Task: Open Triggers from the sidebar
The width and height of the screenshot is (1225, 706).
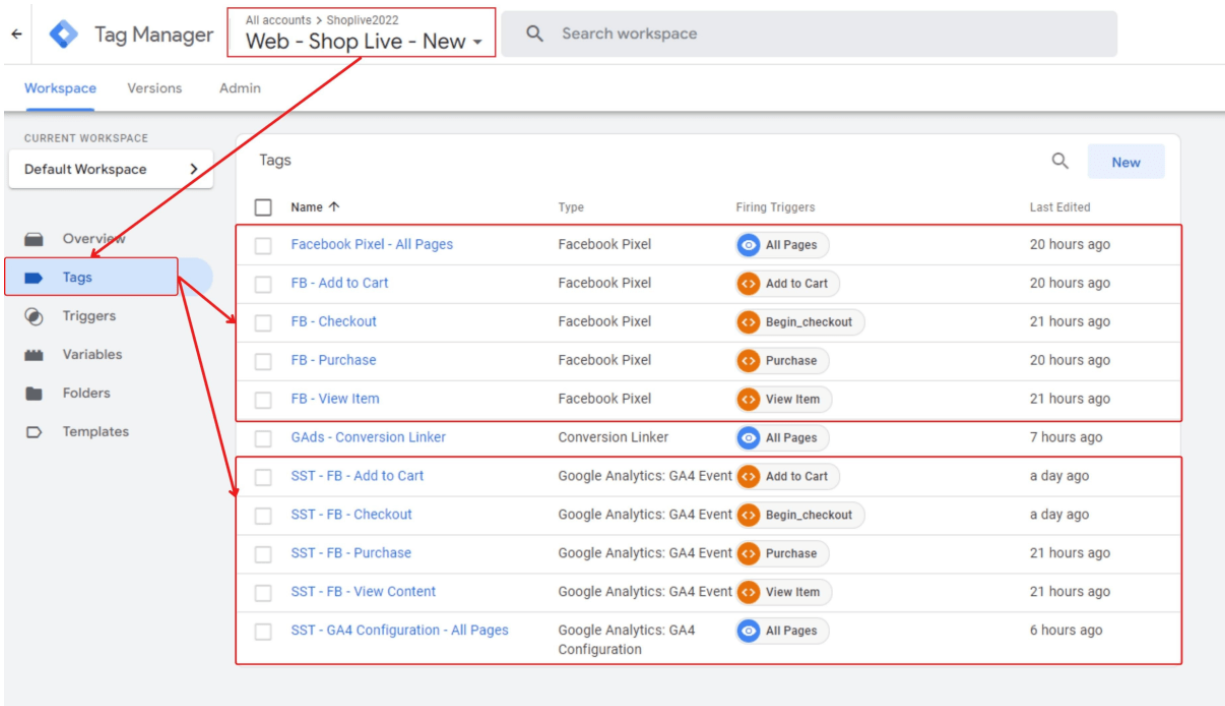Action: coord(89,316)
